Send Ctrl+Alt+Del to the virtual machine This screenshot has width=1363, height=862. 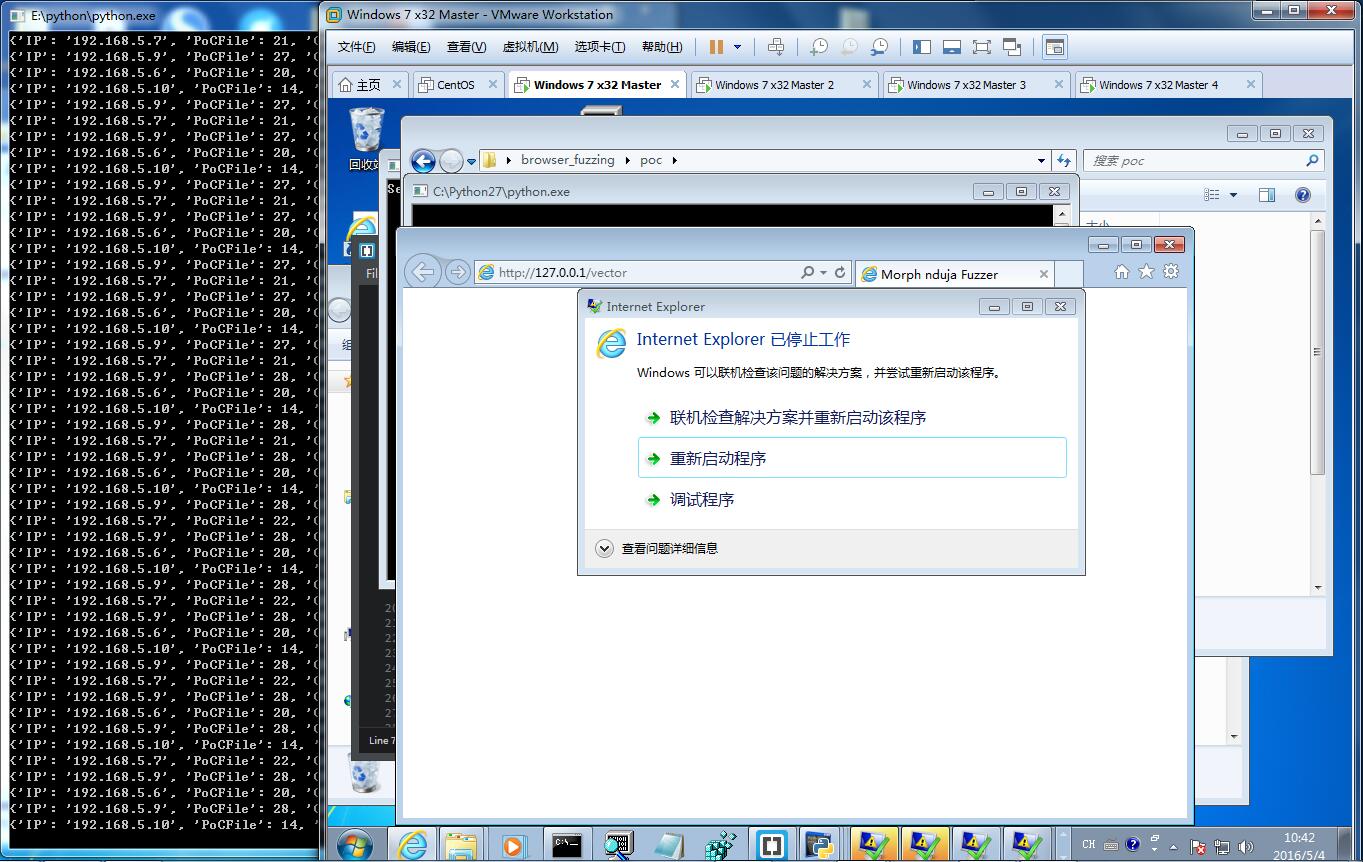(776, 47)
